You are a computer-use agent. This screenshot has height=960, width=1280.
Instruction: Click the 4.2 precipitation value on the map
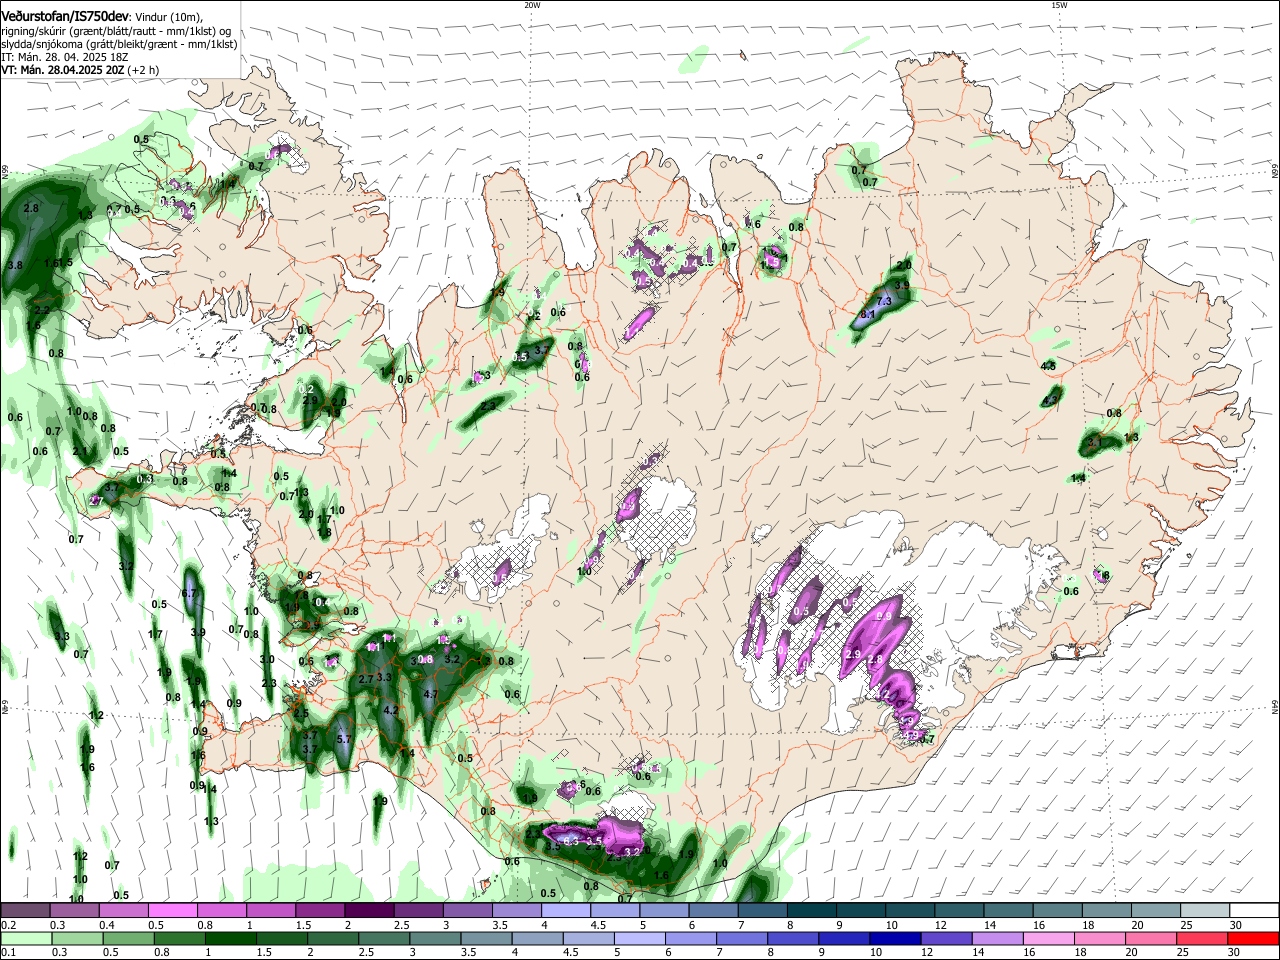tap(391, 710)
